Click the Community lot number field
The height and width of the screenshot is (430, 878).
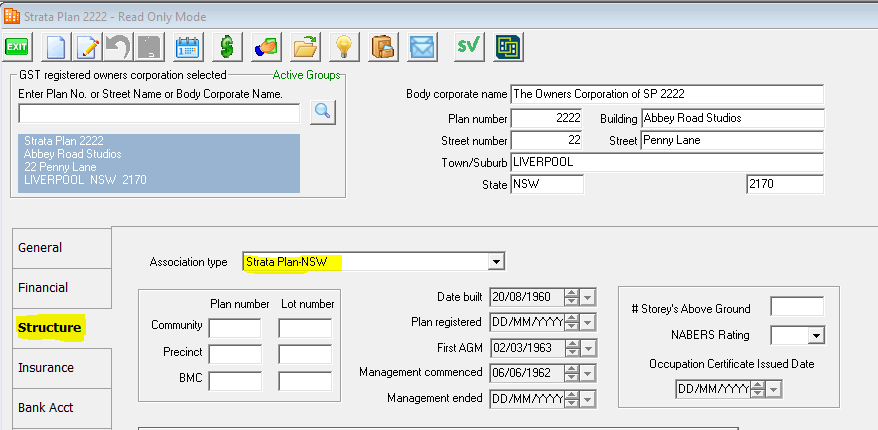pyautogui.click(x=305, y=328)
